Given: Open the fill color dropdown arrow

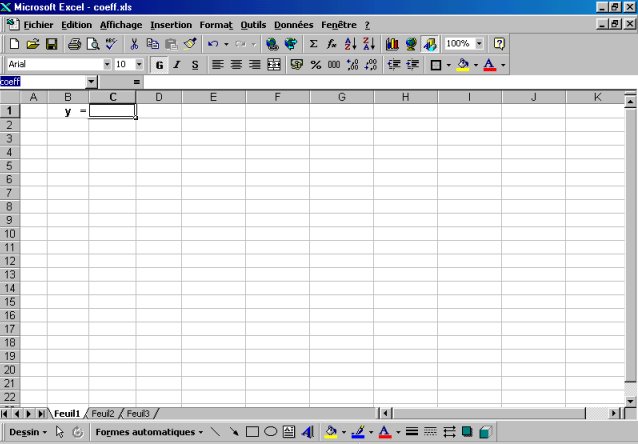Looking at the screenshot, I should pos(476,65).
